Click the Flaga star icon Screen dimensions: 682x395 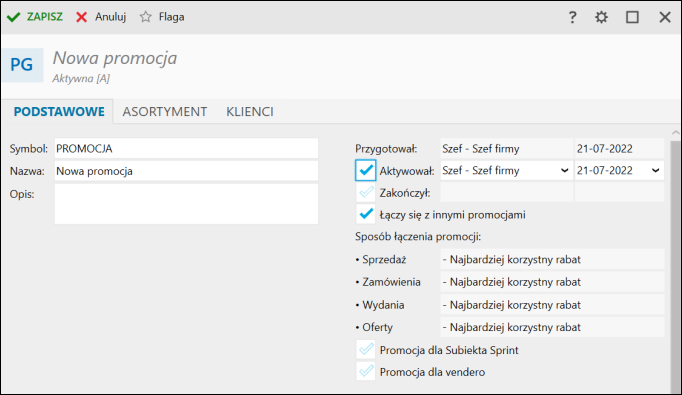pyautogui.click(x=146, y=17)
